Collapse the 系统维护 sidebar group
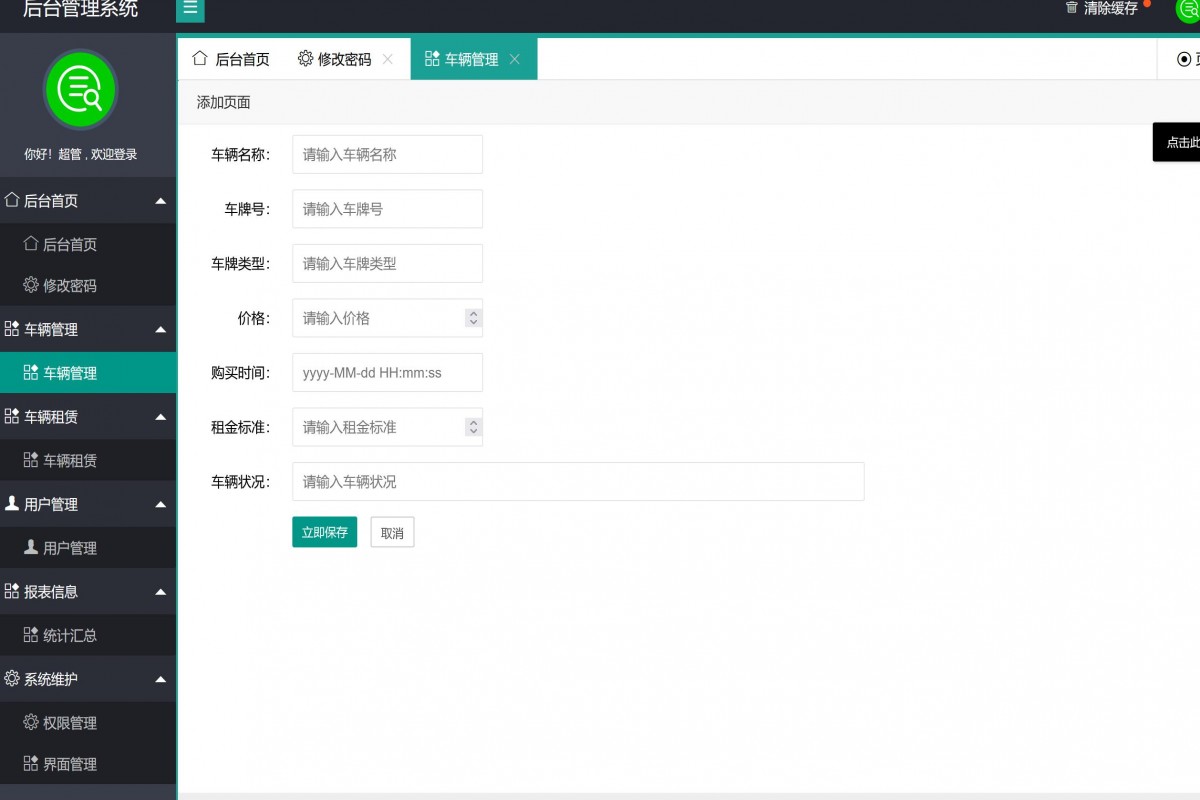The height and width of the screenshot is (800, 1200). (x=160, y=679)
